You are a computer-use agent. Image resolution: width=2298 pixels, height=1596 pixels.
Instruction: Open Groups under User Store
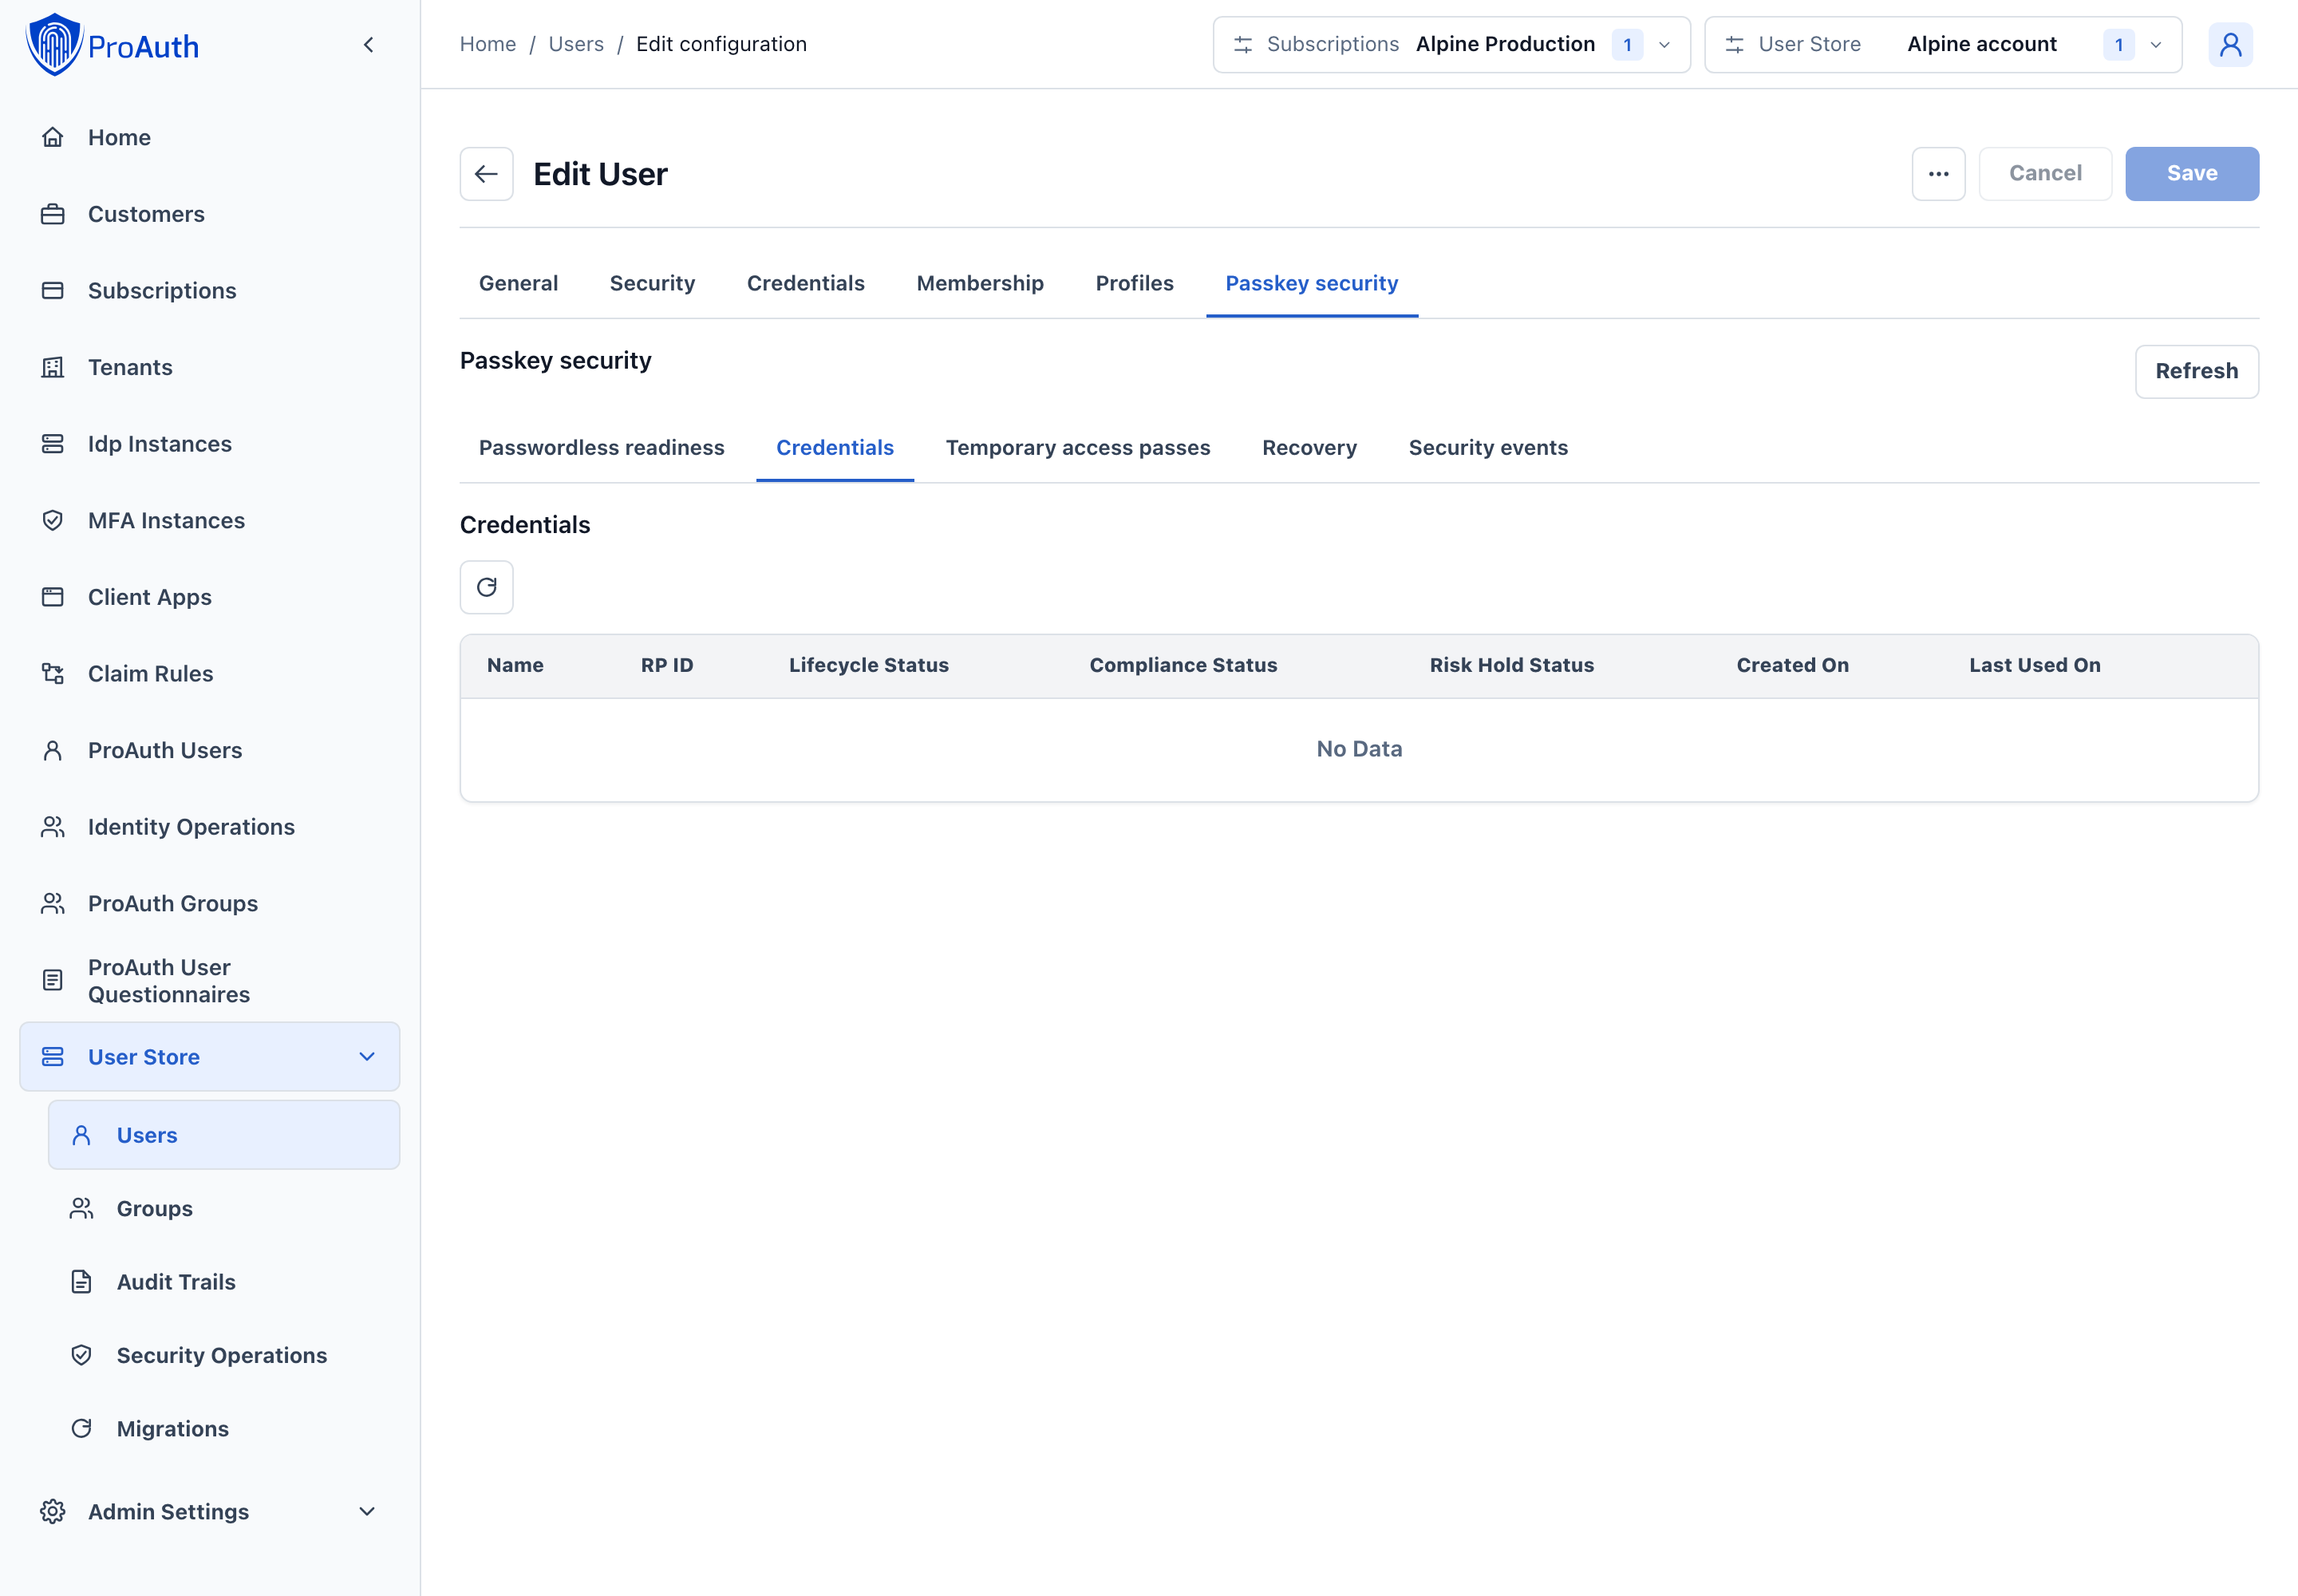click(224, 1208)
